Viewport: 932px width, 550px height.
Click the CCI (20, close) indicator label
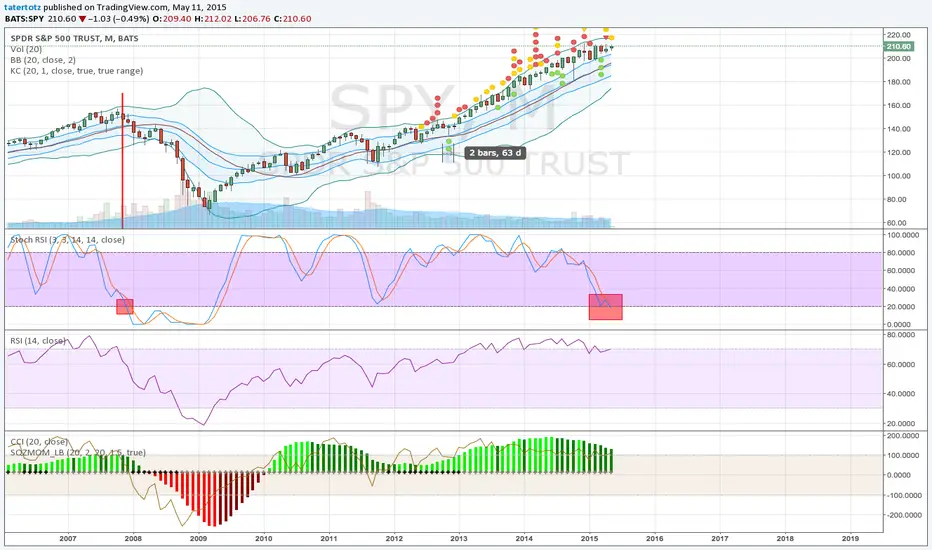[x=39, y=442]
